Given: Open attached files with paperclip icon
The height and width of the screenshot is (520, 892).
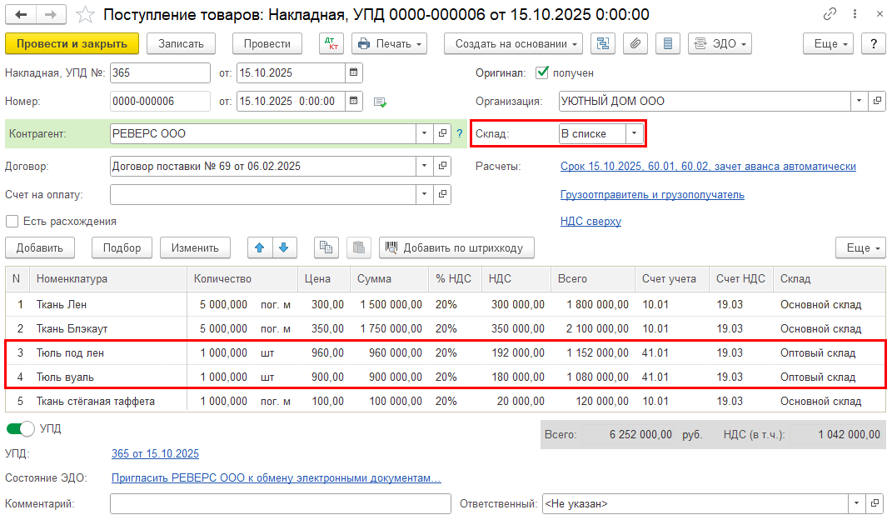Looking at the screenshot, I should pyautogui.click(x=635, y=44).
